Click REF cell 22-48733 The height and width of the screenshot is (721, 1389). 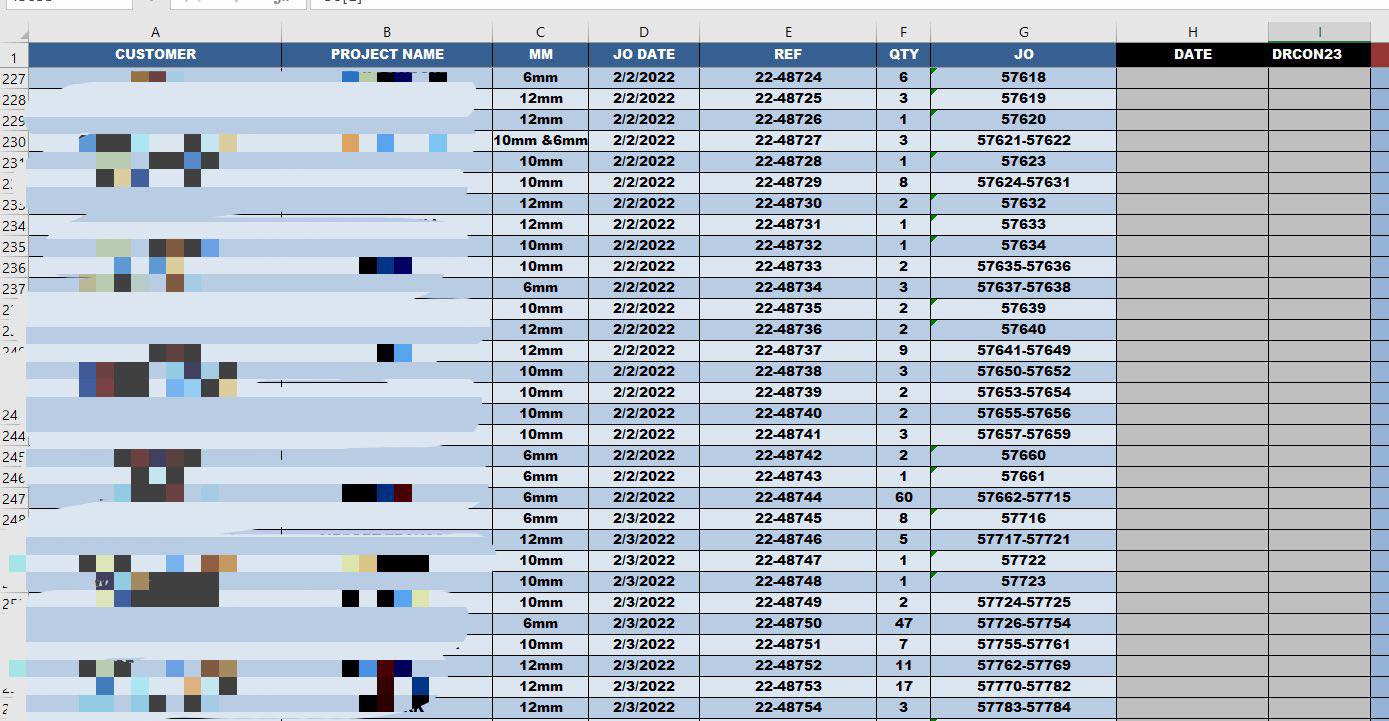(788, 266)
